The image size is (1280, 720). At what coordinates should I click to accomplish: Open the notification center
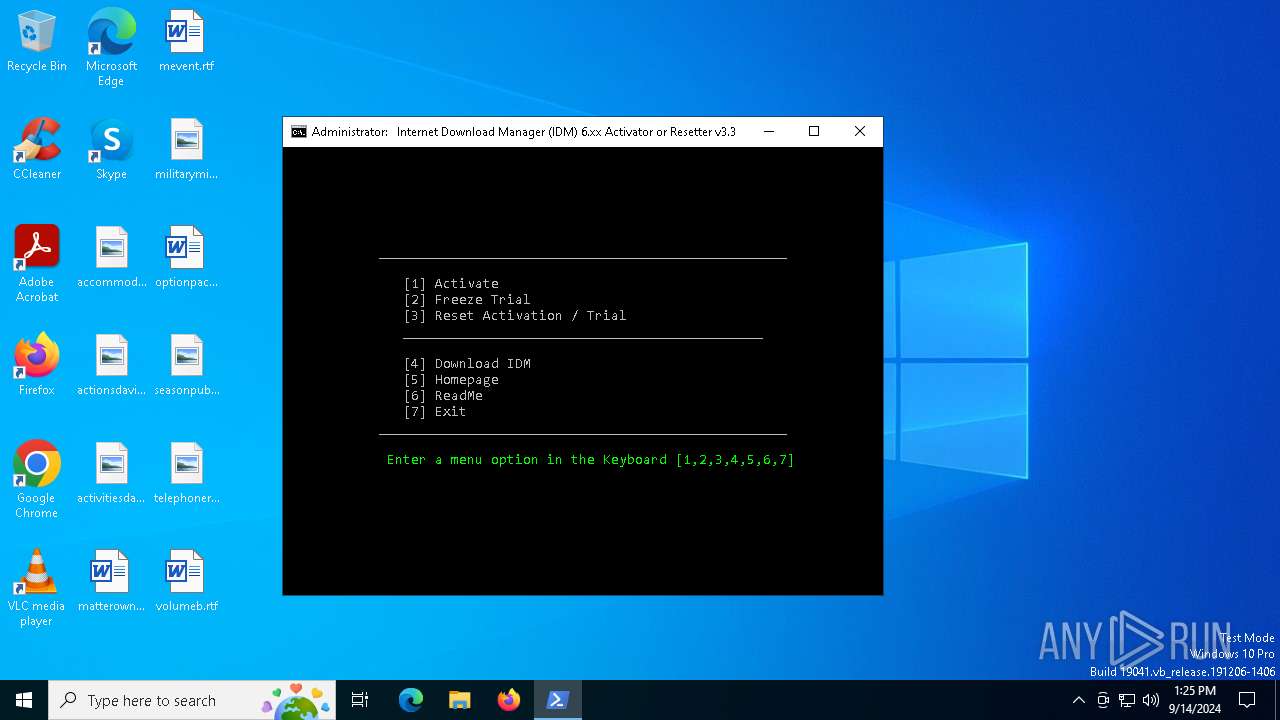point(1247,700)
